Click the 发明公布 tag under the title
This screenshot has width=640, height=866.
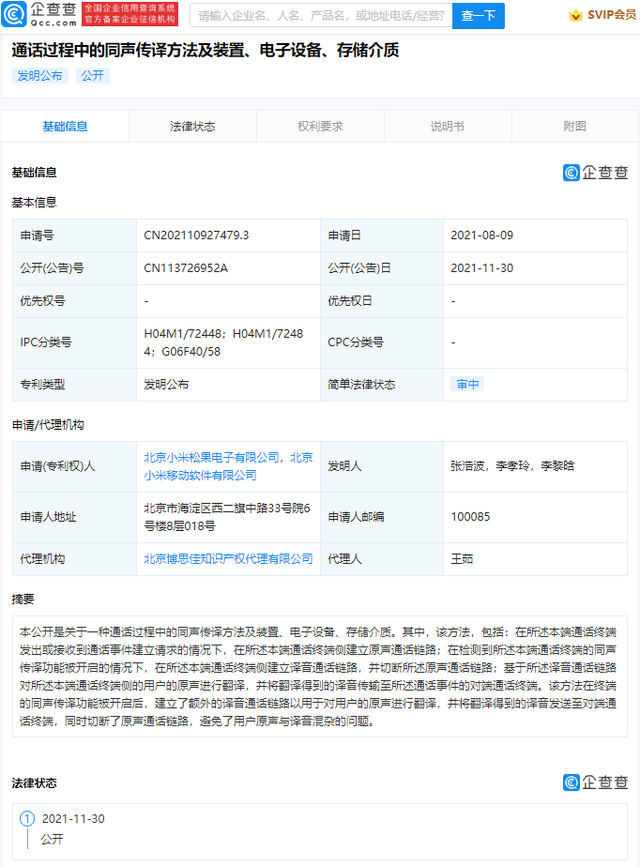(x=40, y=76)
